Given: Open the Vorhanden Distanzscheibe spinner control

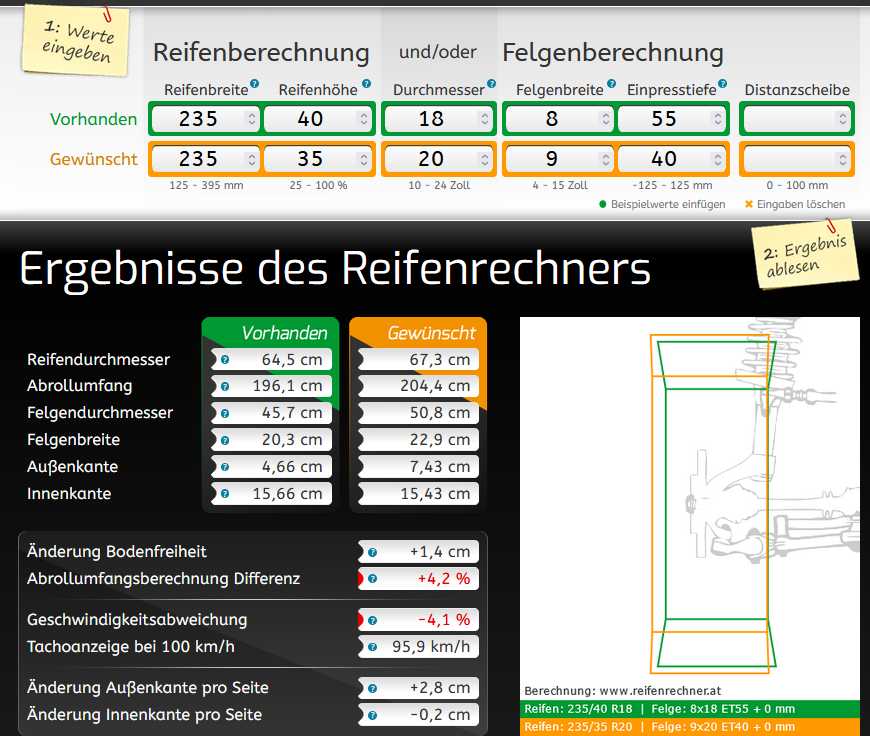Looking at the screenshot, I should [x=843, y=119].
